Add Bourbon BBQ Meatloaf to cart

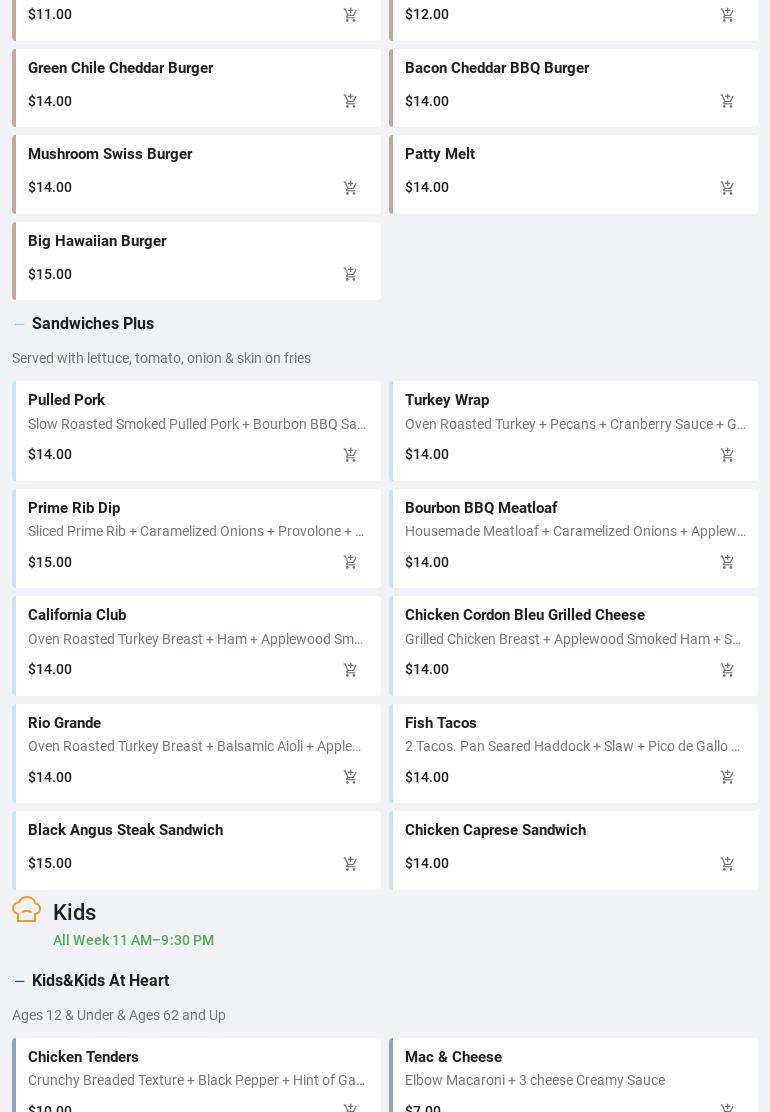[x=727, y=562]
